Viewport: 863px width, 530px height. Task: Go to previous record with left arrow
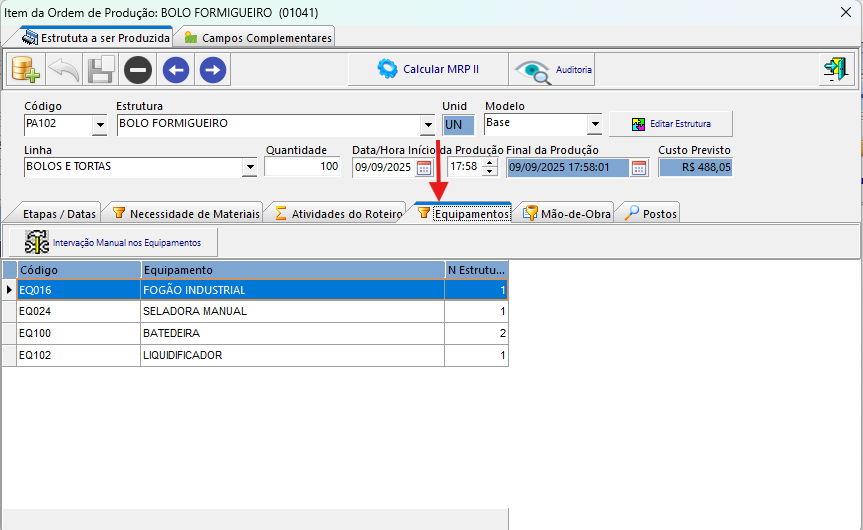point(176,70)
